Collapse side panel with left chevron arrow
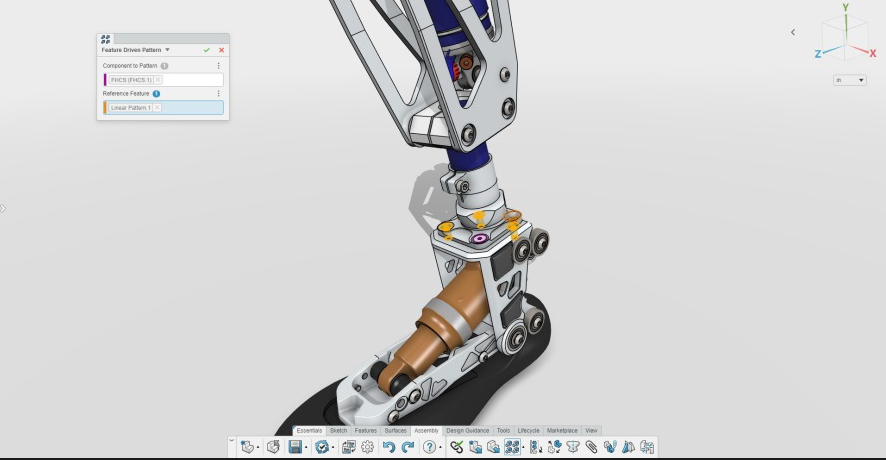 pyautogui.click(x=793, y=32)
